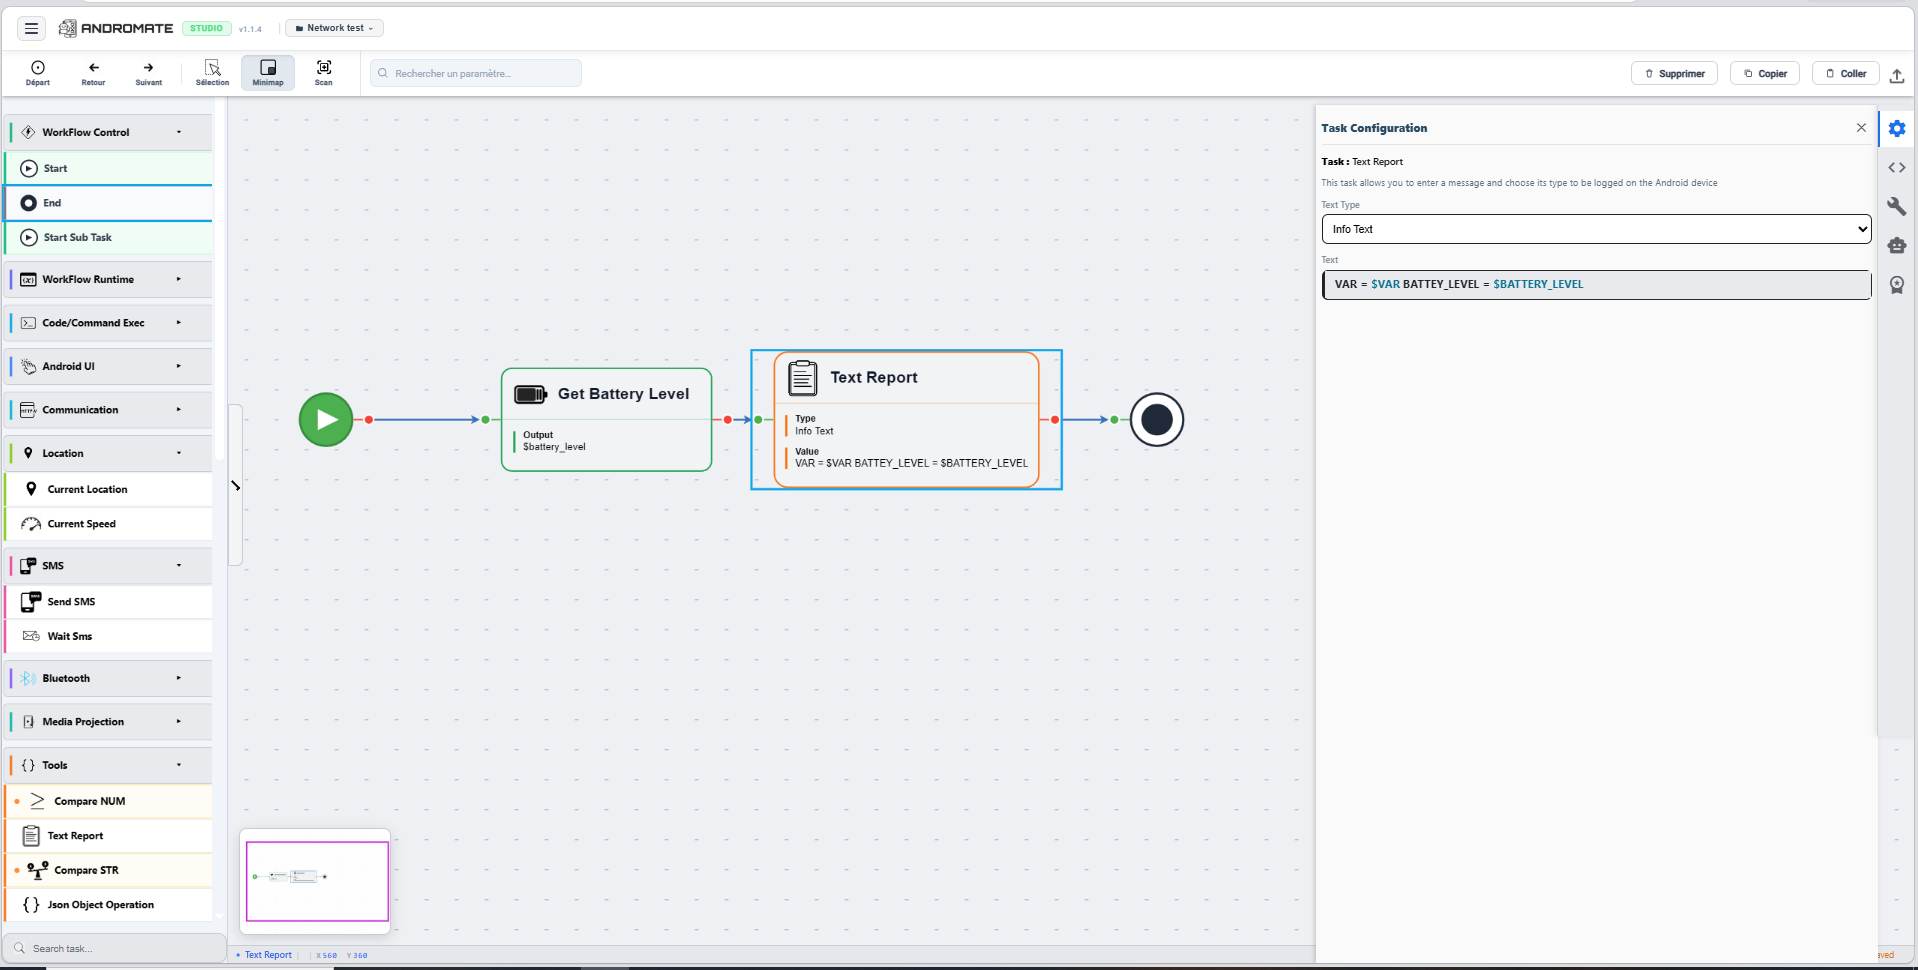
Task: Select the Json Object Operation task
Action: pyautogui.click(x=110, y=905)
